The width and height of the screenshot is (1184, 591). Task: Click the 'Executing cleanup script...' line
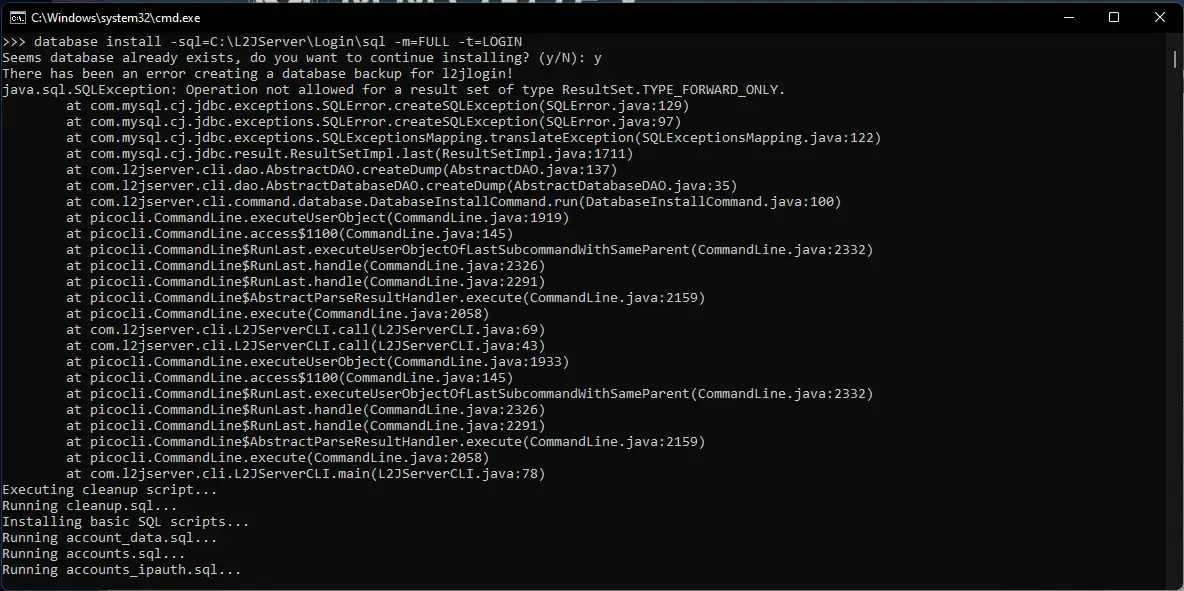pos(109,491)
